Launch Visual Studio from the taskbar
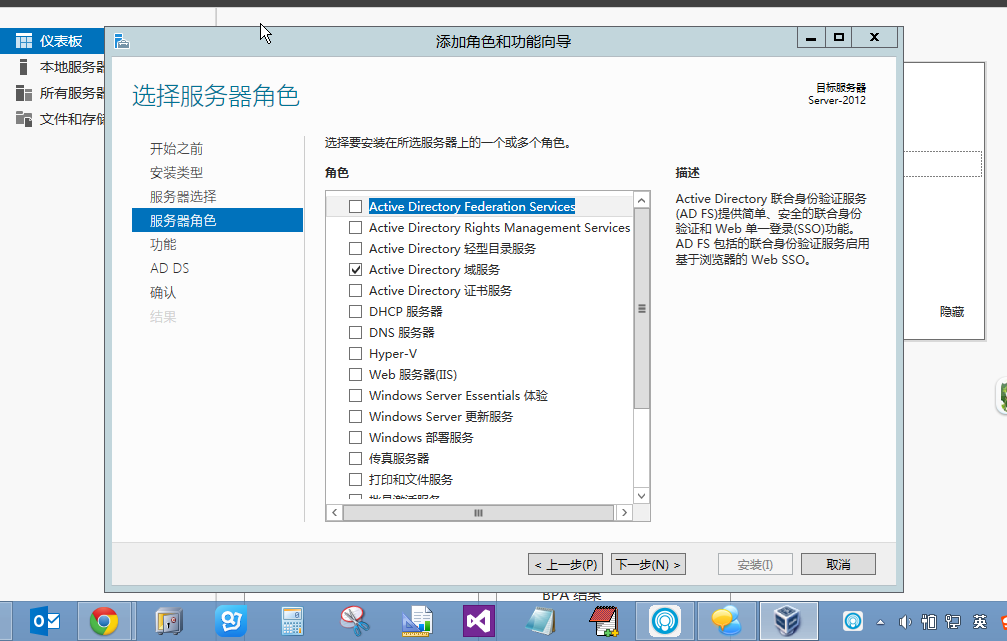The image size is (1007, 641). [x=479, y=621]
